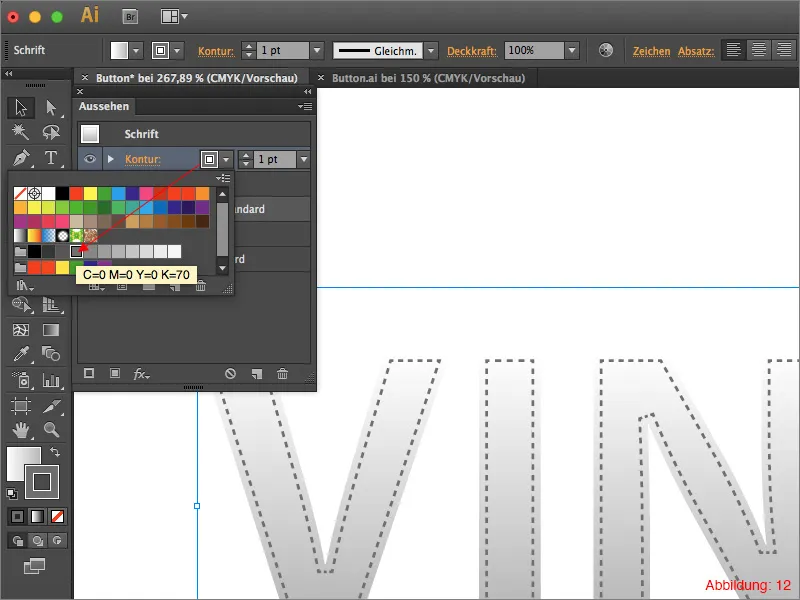Click the add new fill icon in Aussehen panel
Image resolution: width=800 pixels, height=600 pixels.
click(x=115, y=373)
